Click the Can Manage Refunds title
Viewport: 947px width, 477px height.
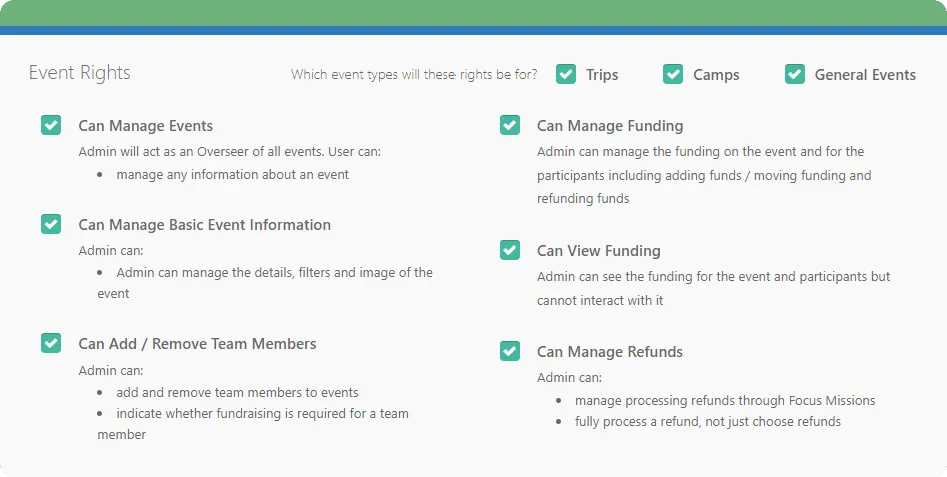(609, 352)
